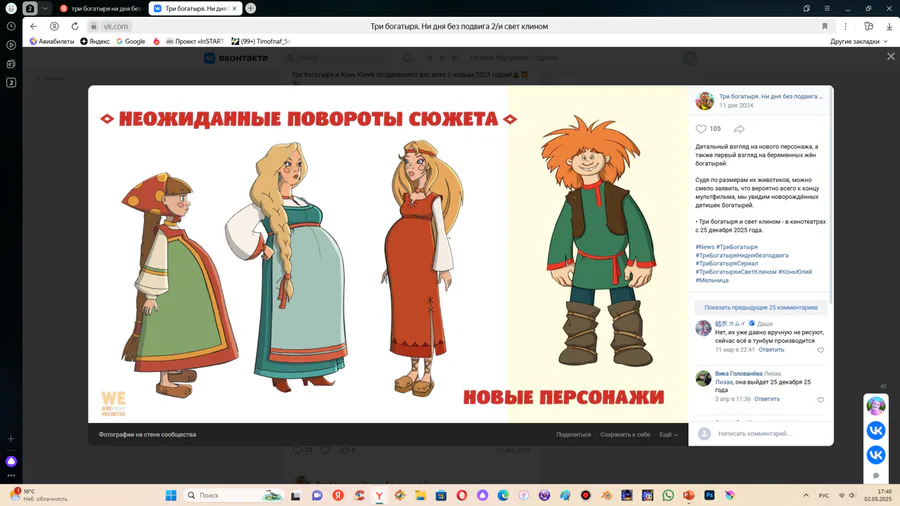Open Opera browser from taskbar
900x506 pixels.
click(461, 495)
